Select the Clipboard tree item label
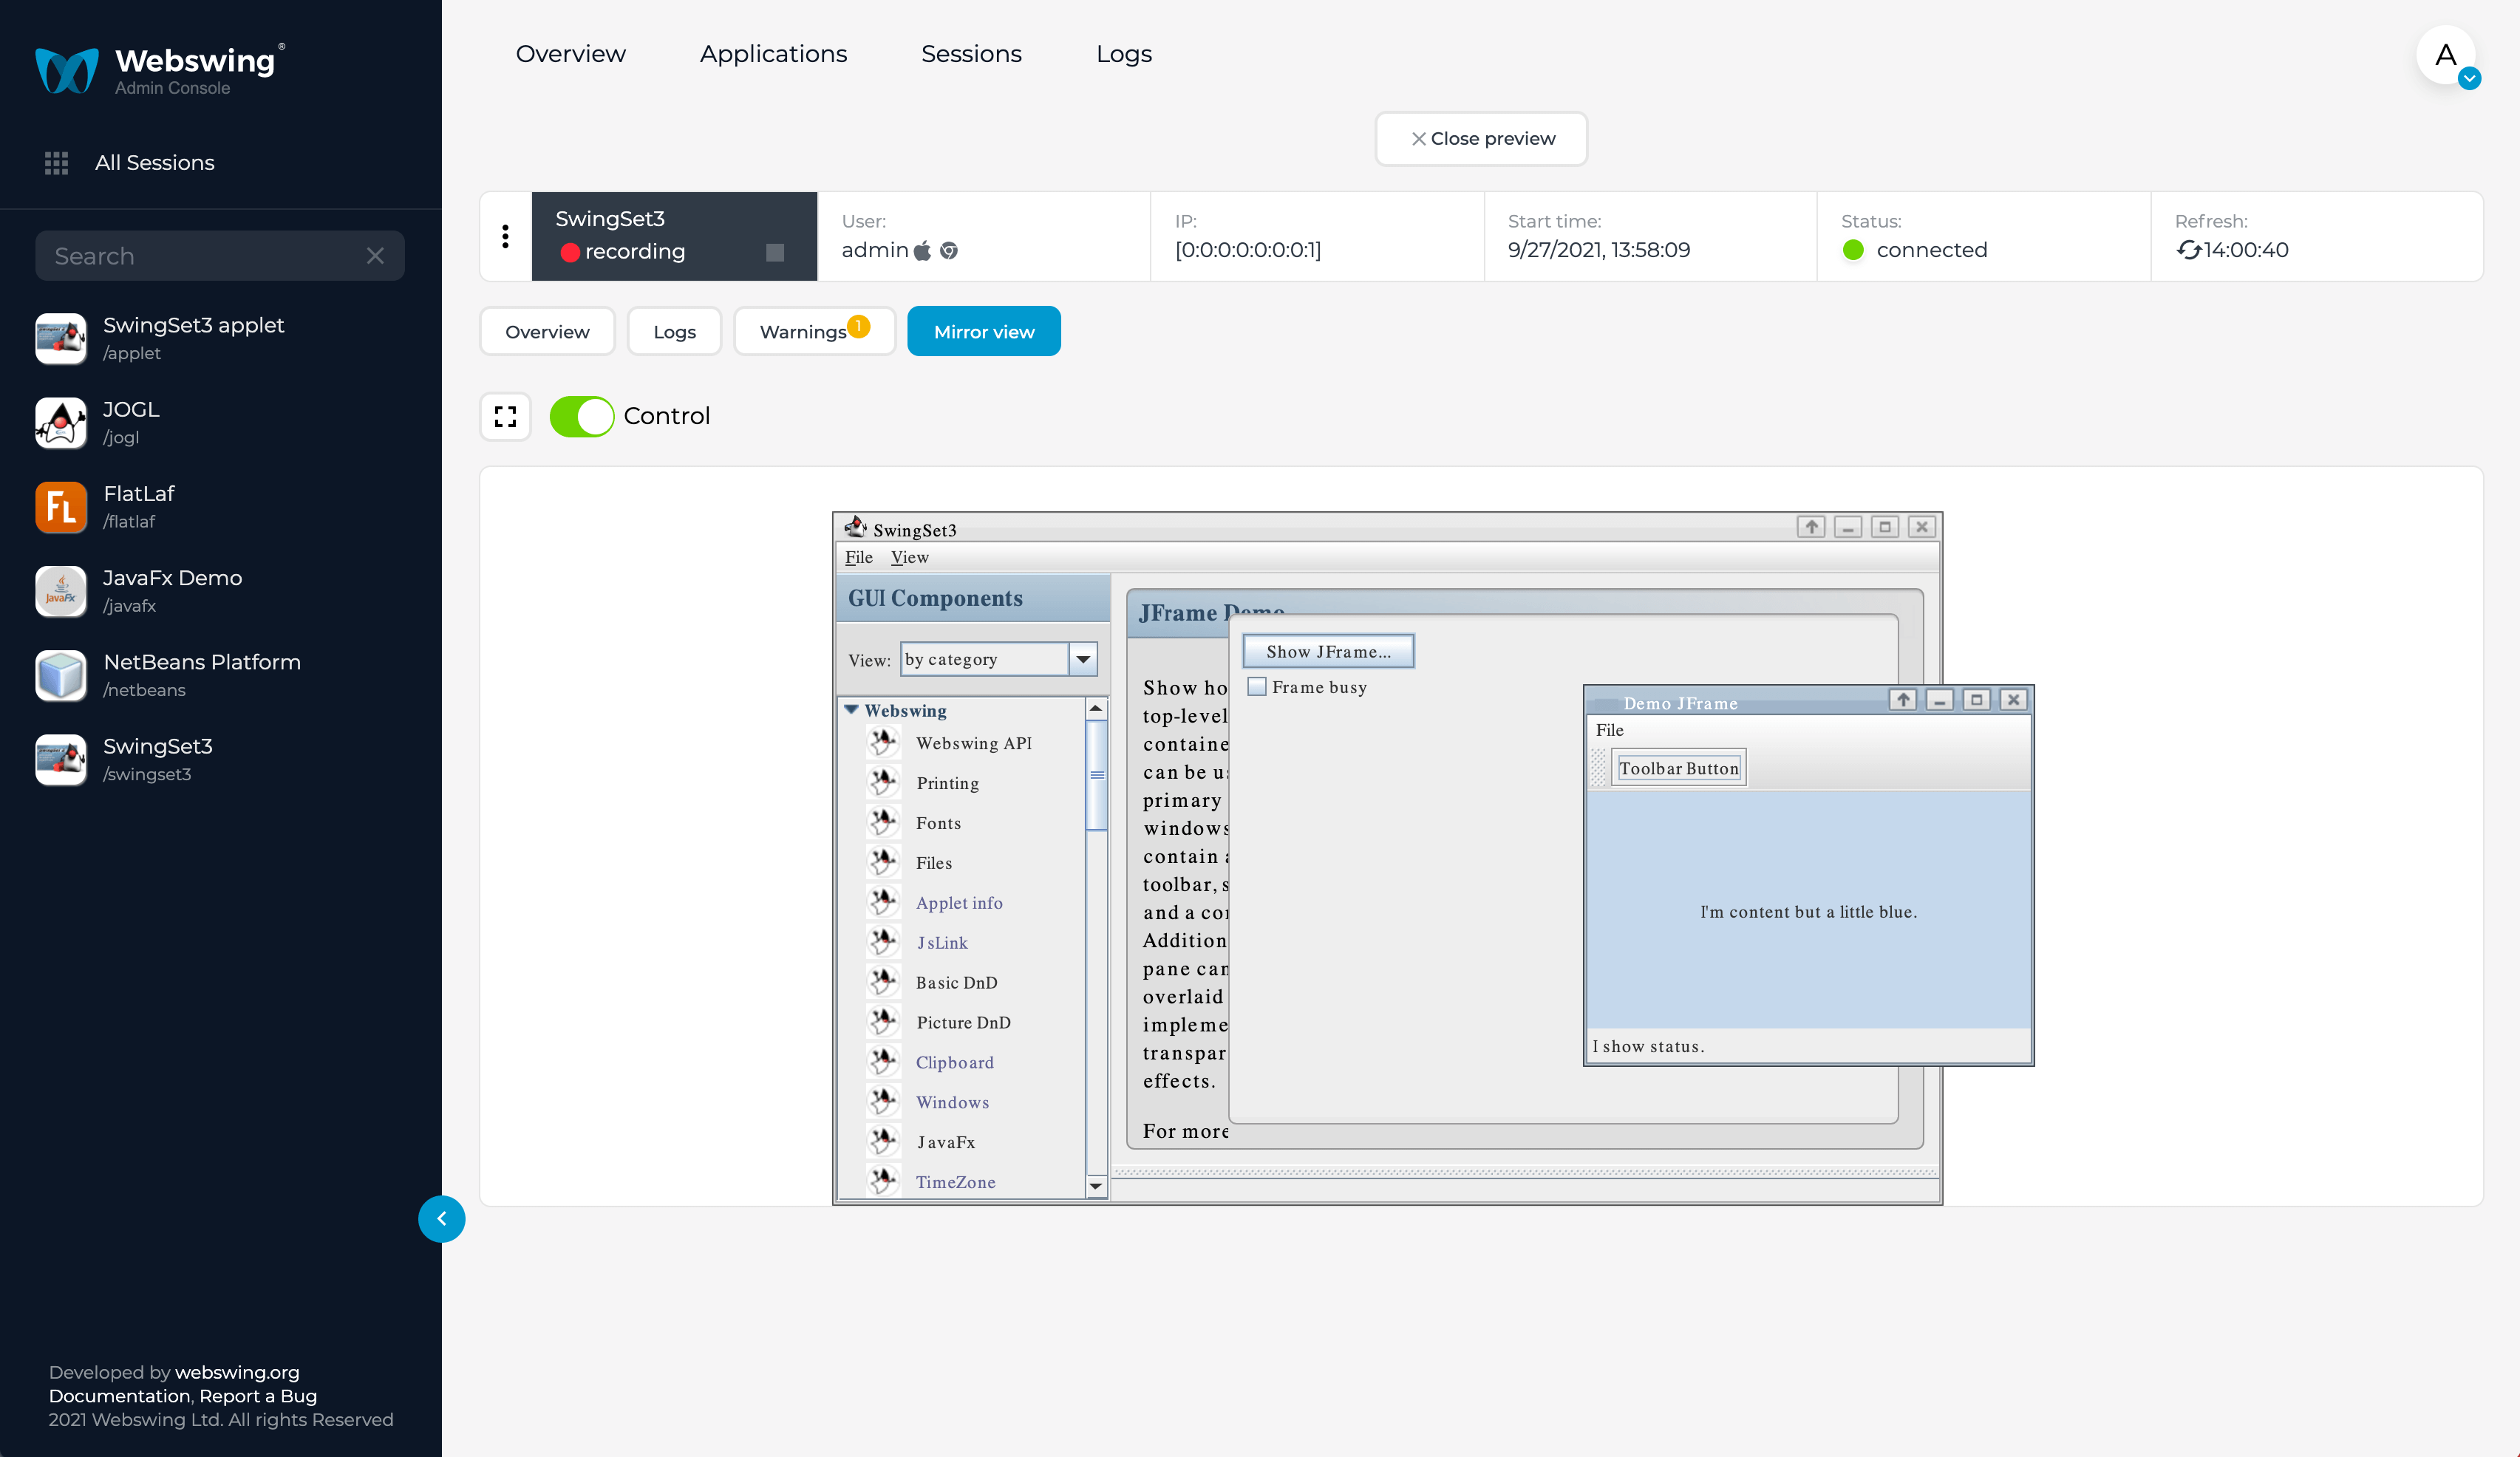 (x=955, y=1062)
